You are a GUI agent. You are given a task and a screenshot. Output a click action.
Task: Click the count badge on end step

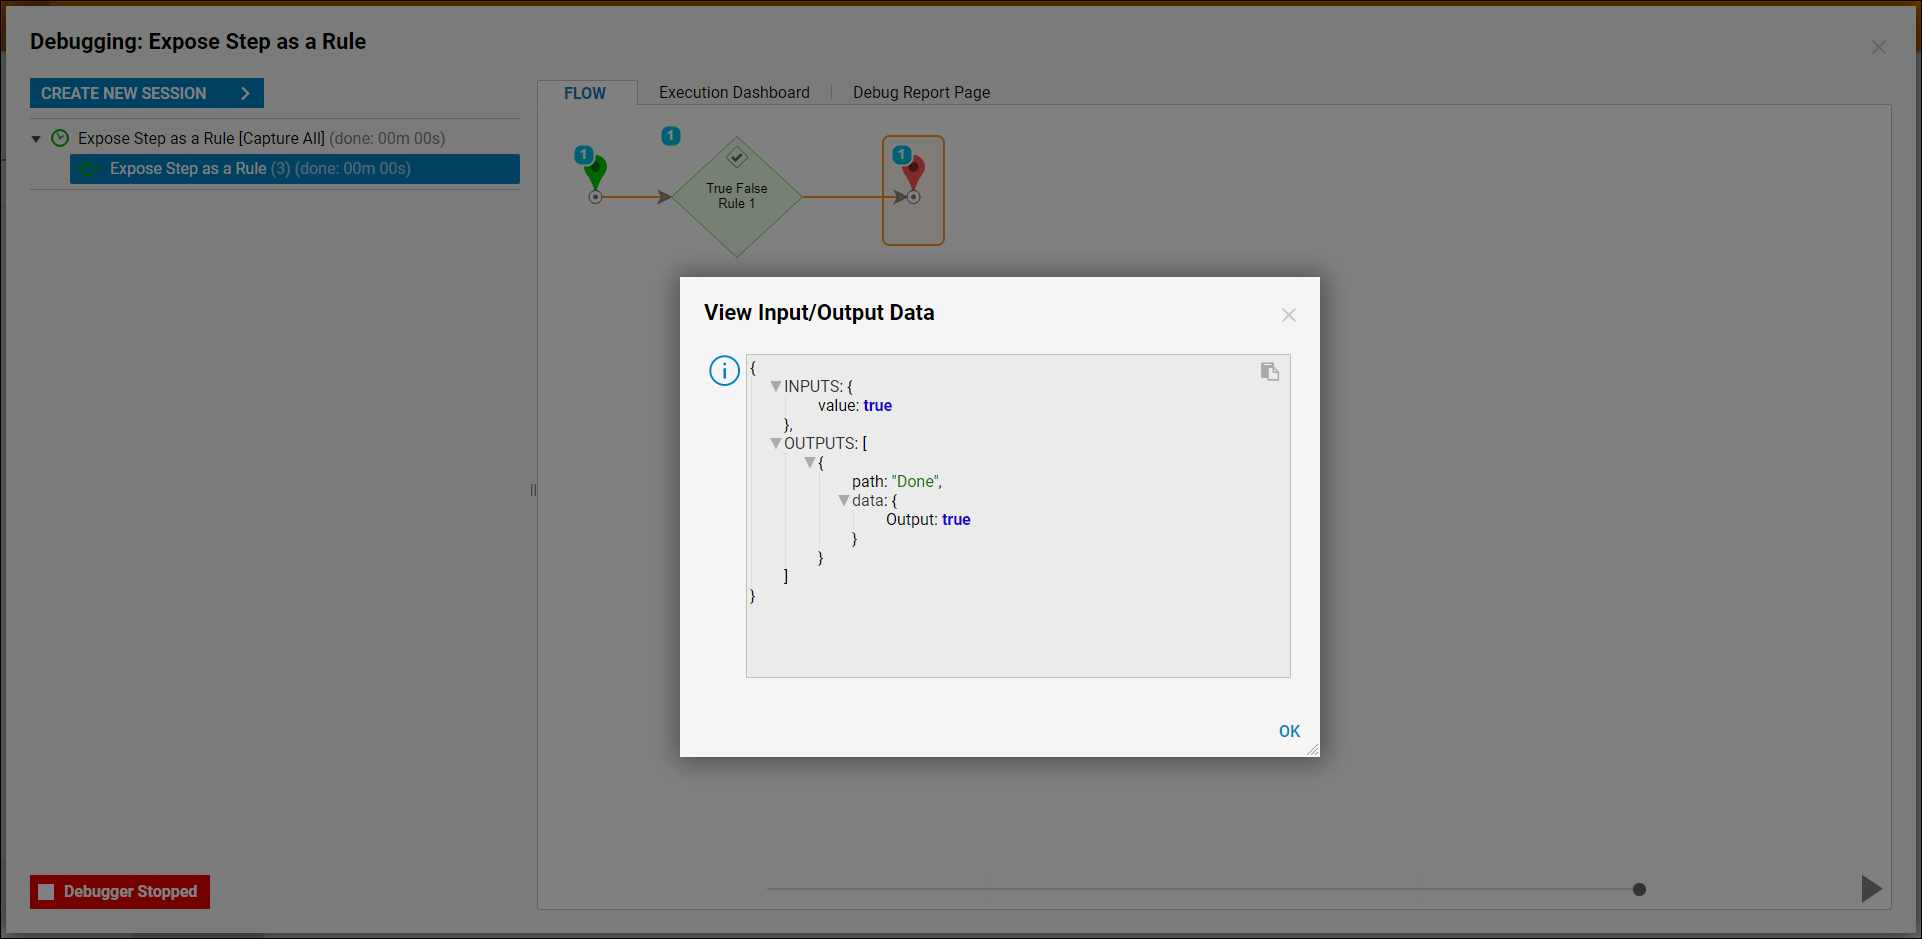click(x=902, y=154)
